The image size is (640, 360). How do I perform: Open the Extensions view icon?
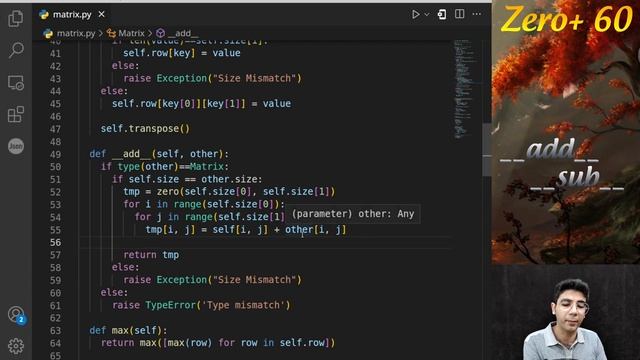16,114
